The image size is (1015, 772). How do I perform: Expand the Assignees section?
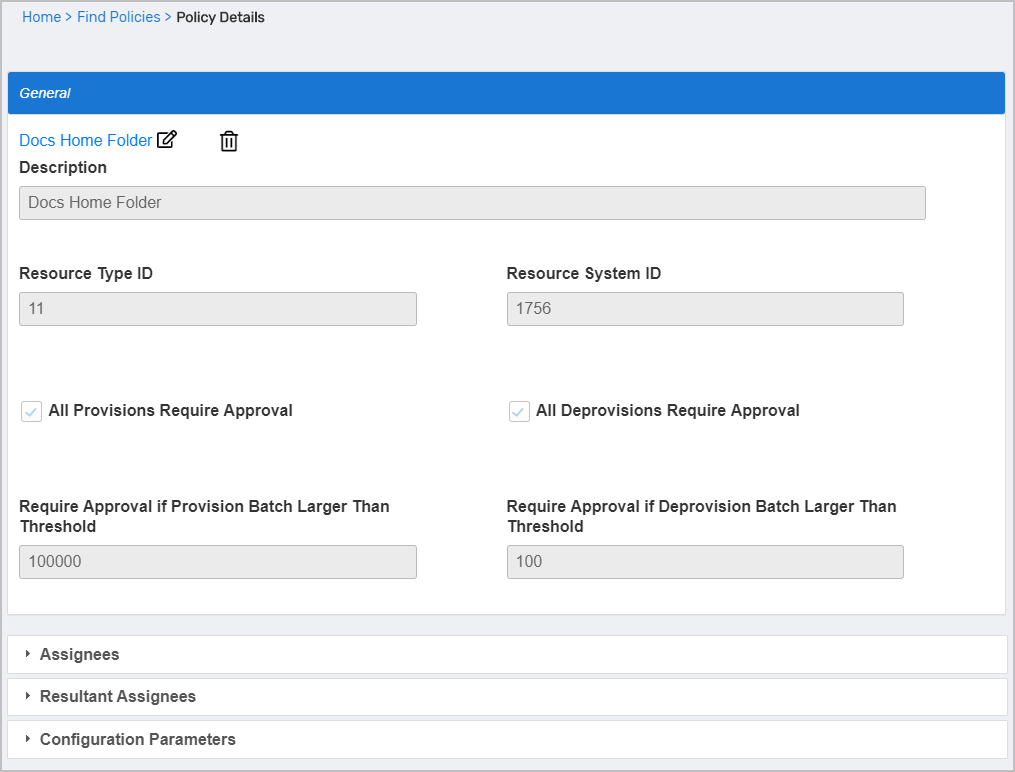[x=79, y=654]
